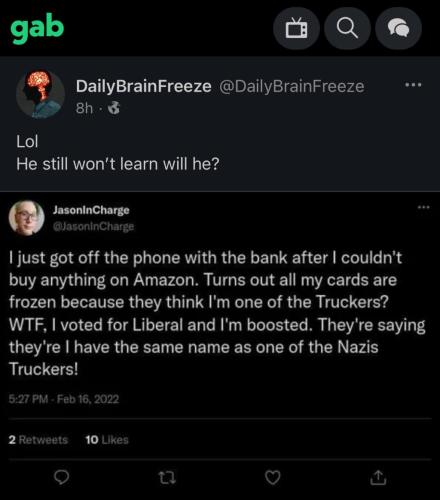Open search with the magnifier icon

click(347, 29)
